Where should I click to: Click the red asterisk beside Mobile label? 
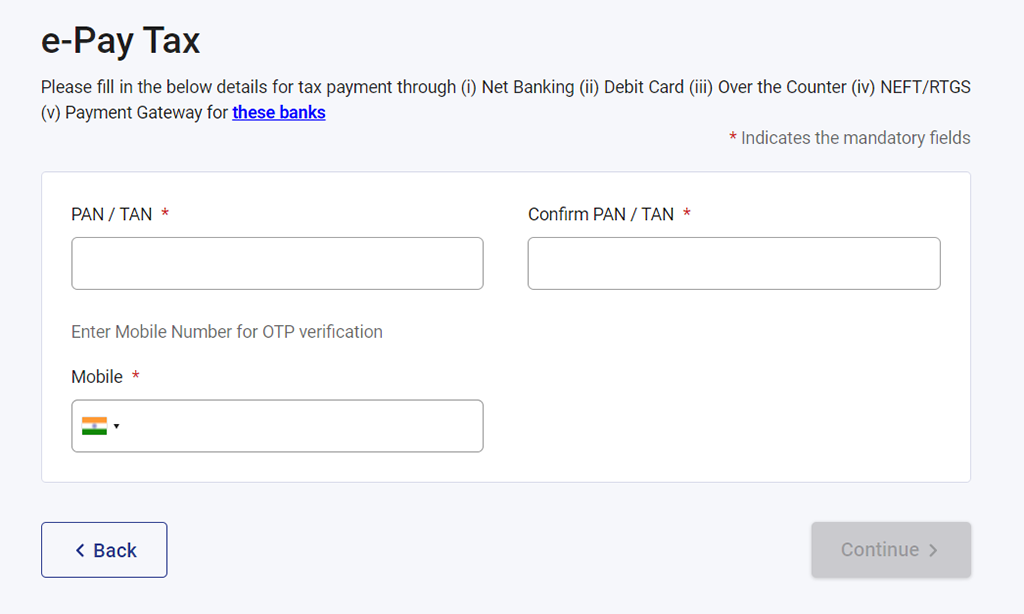(136, 377)
